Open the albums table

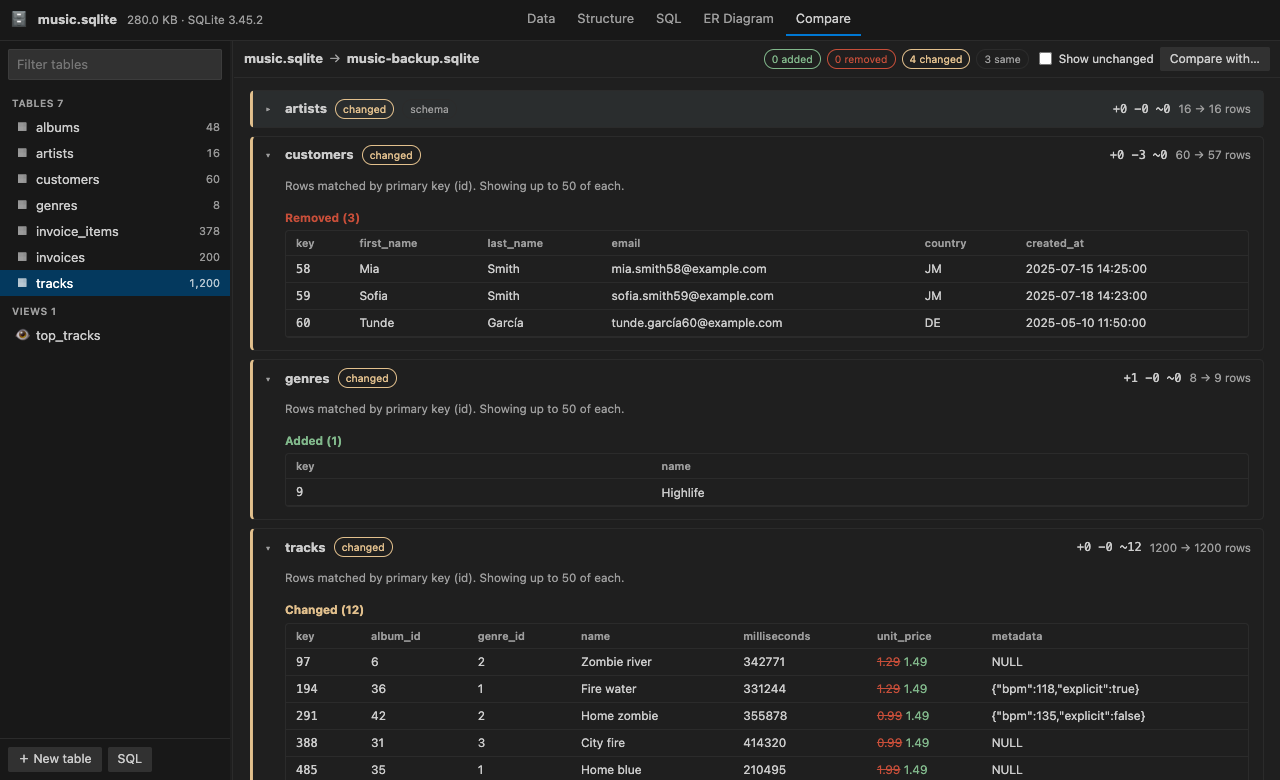click(115, 127)
